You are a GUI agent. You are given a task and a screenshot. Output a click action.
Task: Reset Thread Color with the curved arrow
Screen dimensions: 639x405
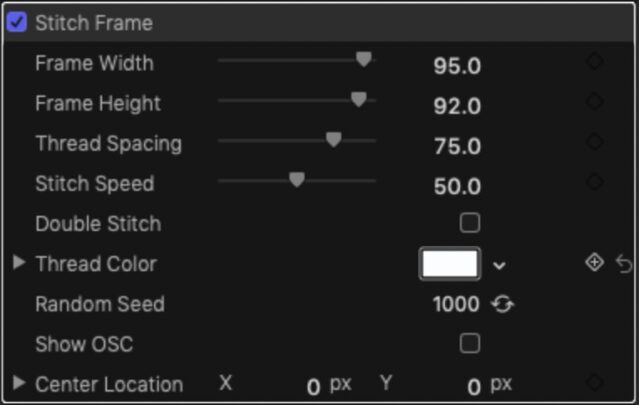click(x=624, y=264)
